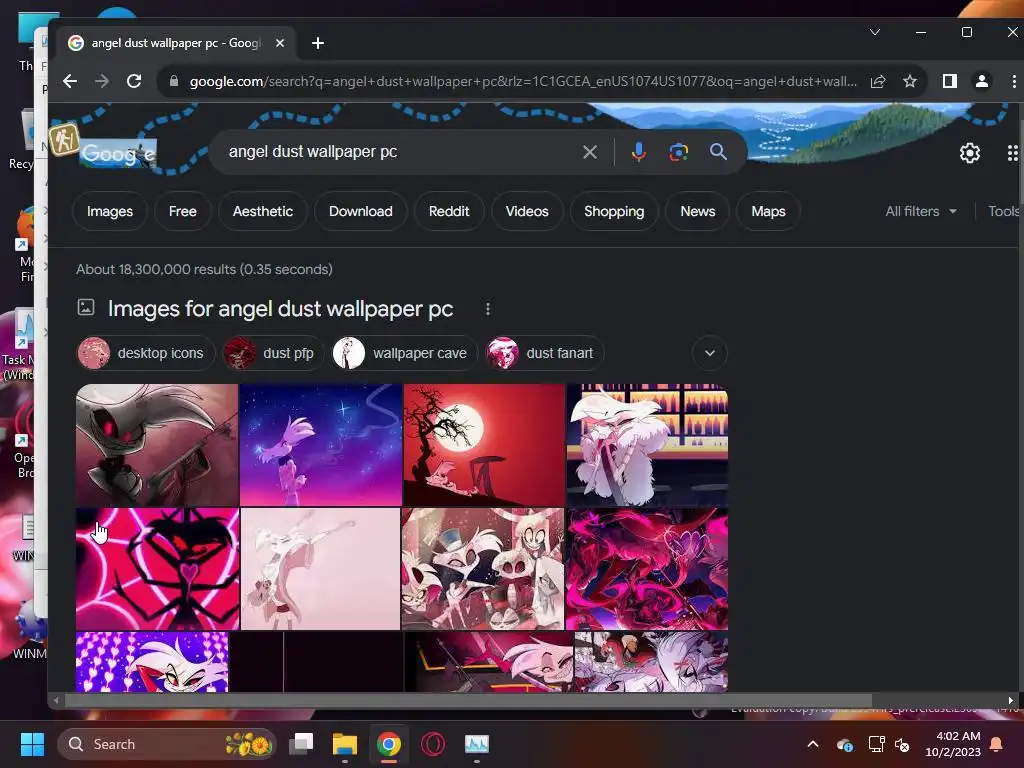Open the starry purple night thumbnail
Image resolution: width=1024 pixels, height=768 pixels.
321,445
